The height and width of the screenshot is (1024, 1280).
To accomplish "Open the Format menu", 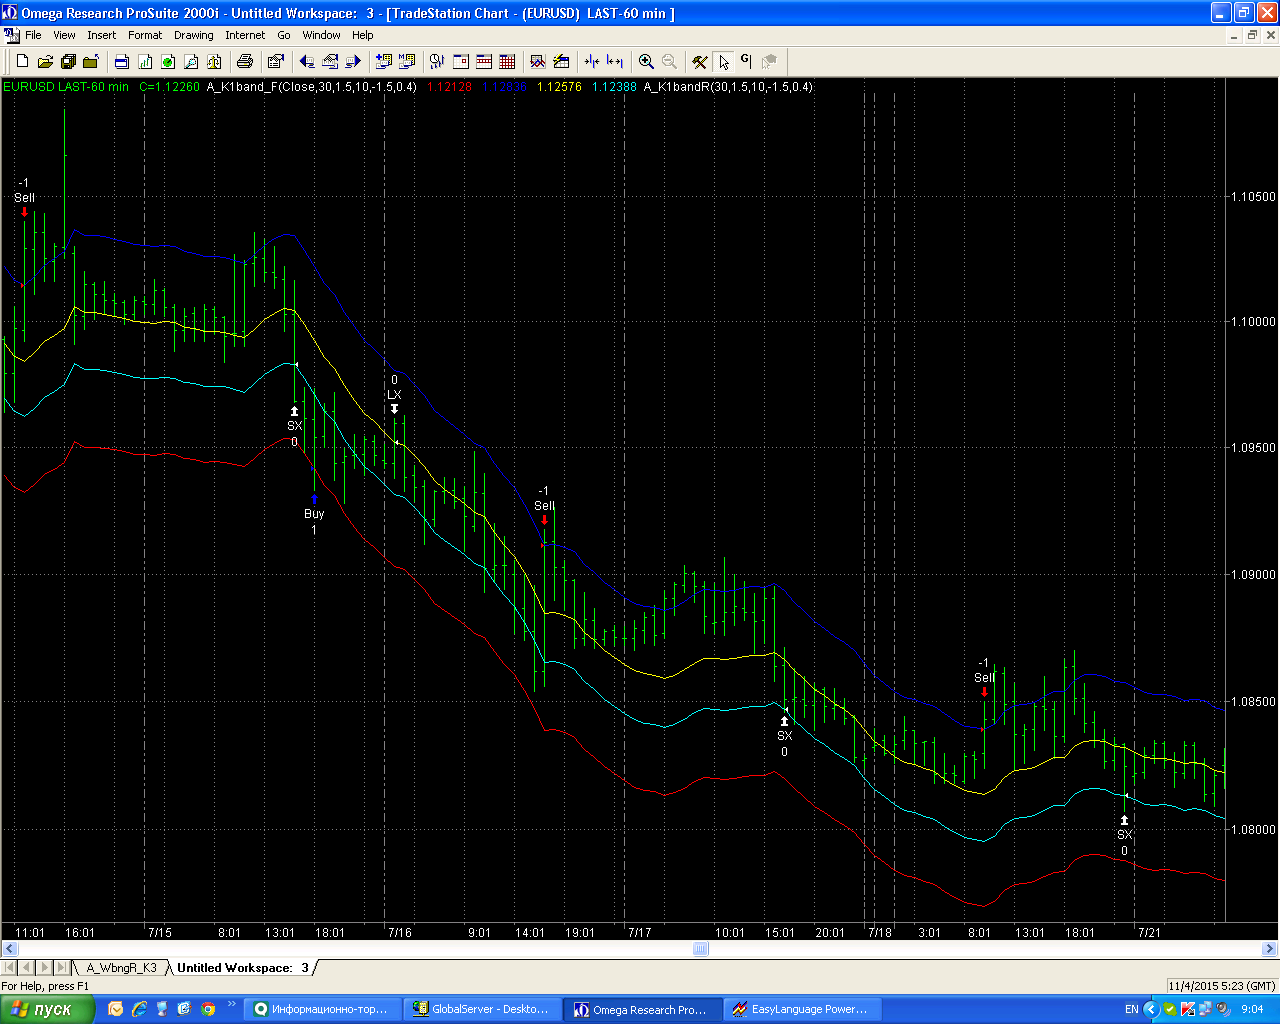I will click(145, 35).
